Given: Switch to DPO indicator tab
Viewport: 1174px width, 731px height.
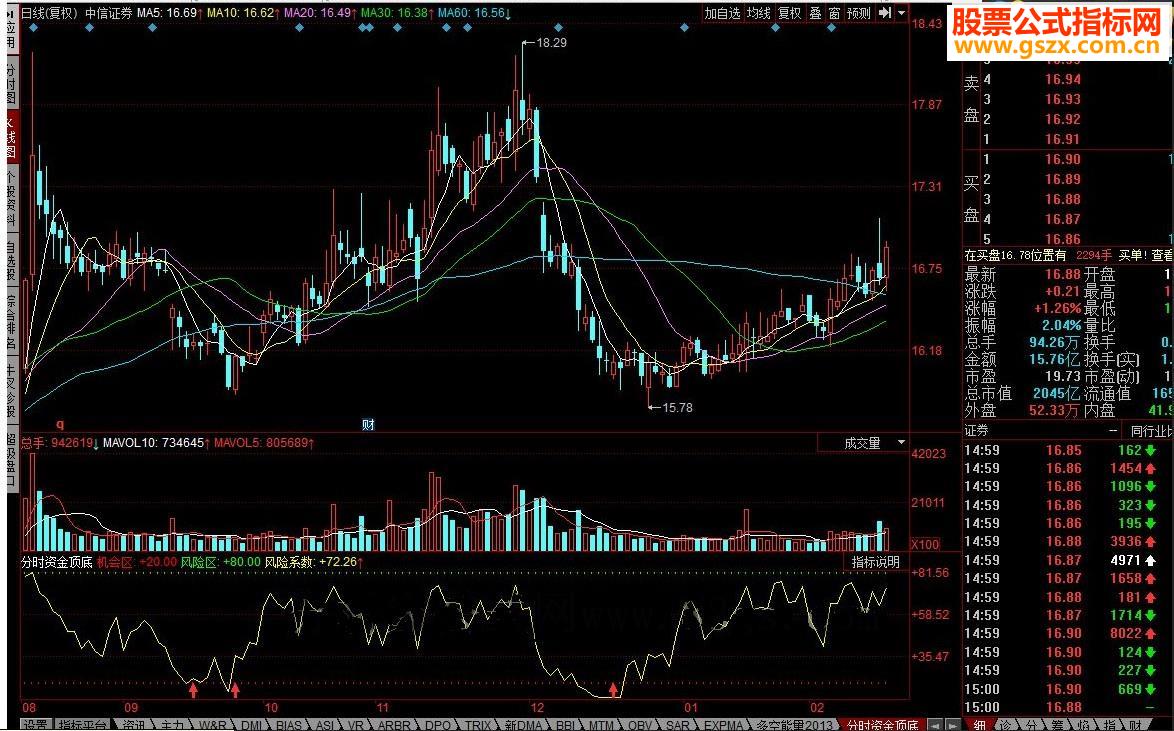Looking at the screenshot, I should pos(438,725).
